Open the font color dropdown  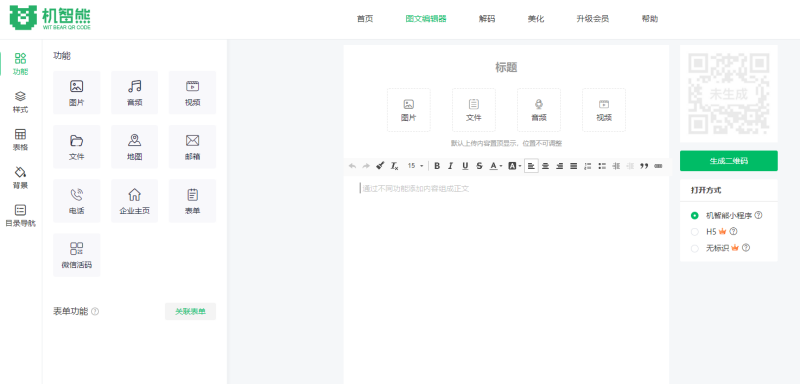(x=495, y=166)
